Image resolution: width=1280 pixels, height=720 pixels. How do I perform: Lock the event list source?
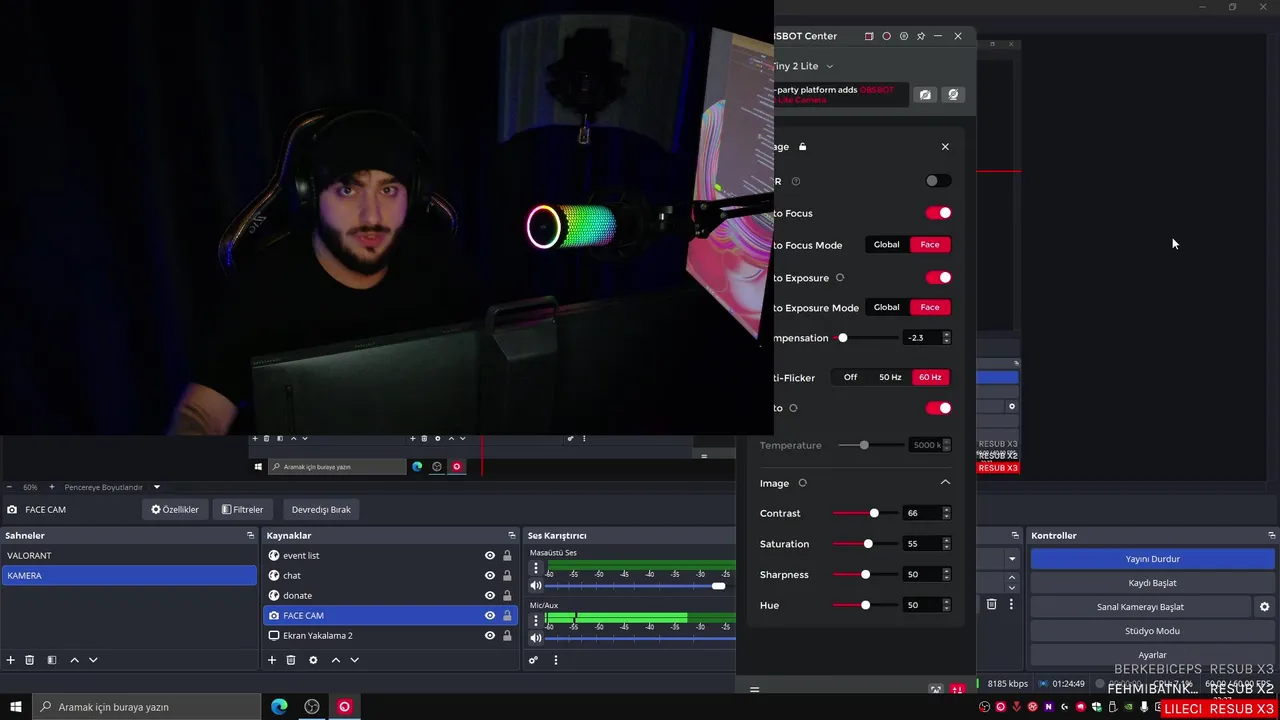tap(507, 556)
